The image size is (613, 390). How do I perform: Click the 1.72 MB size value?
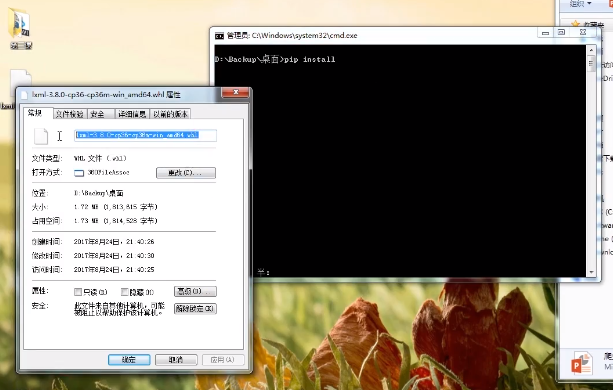(116, 207)
